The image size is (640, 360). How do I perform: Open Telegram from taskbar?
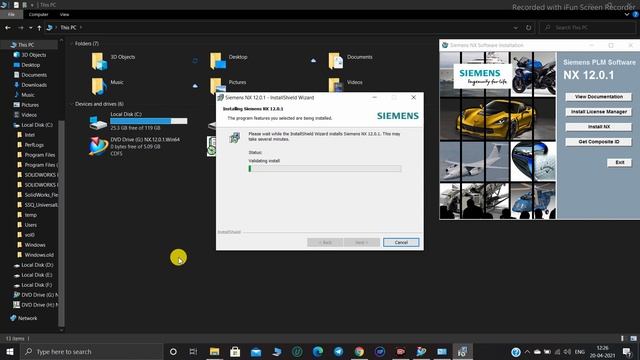338,351
